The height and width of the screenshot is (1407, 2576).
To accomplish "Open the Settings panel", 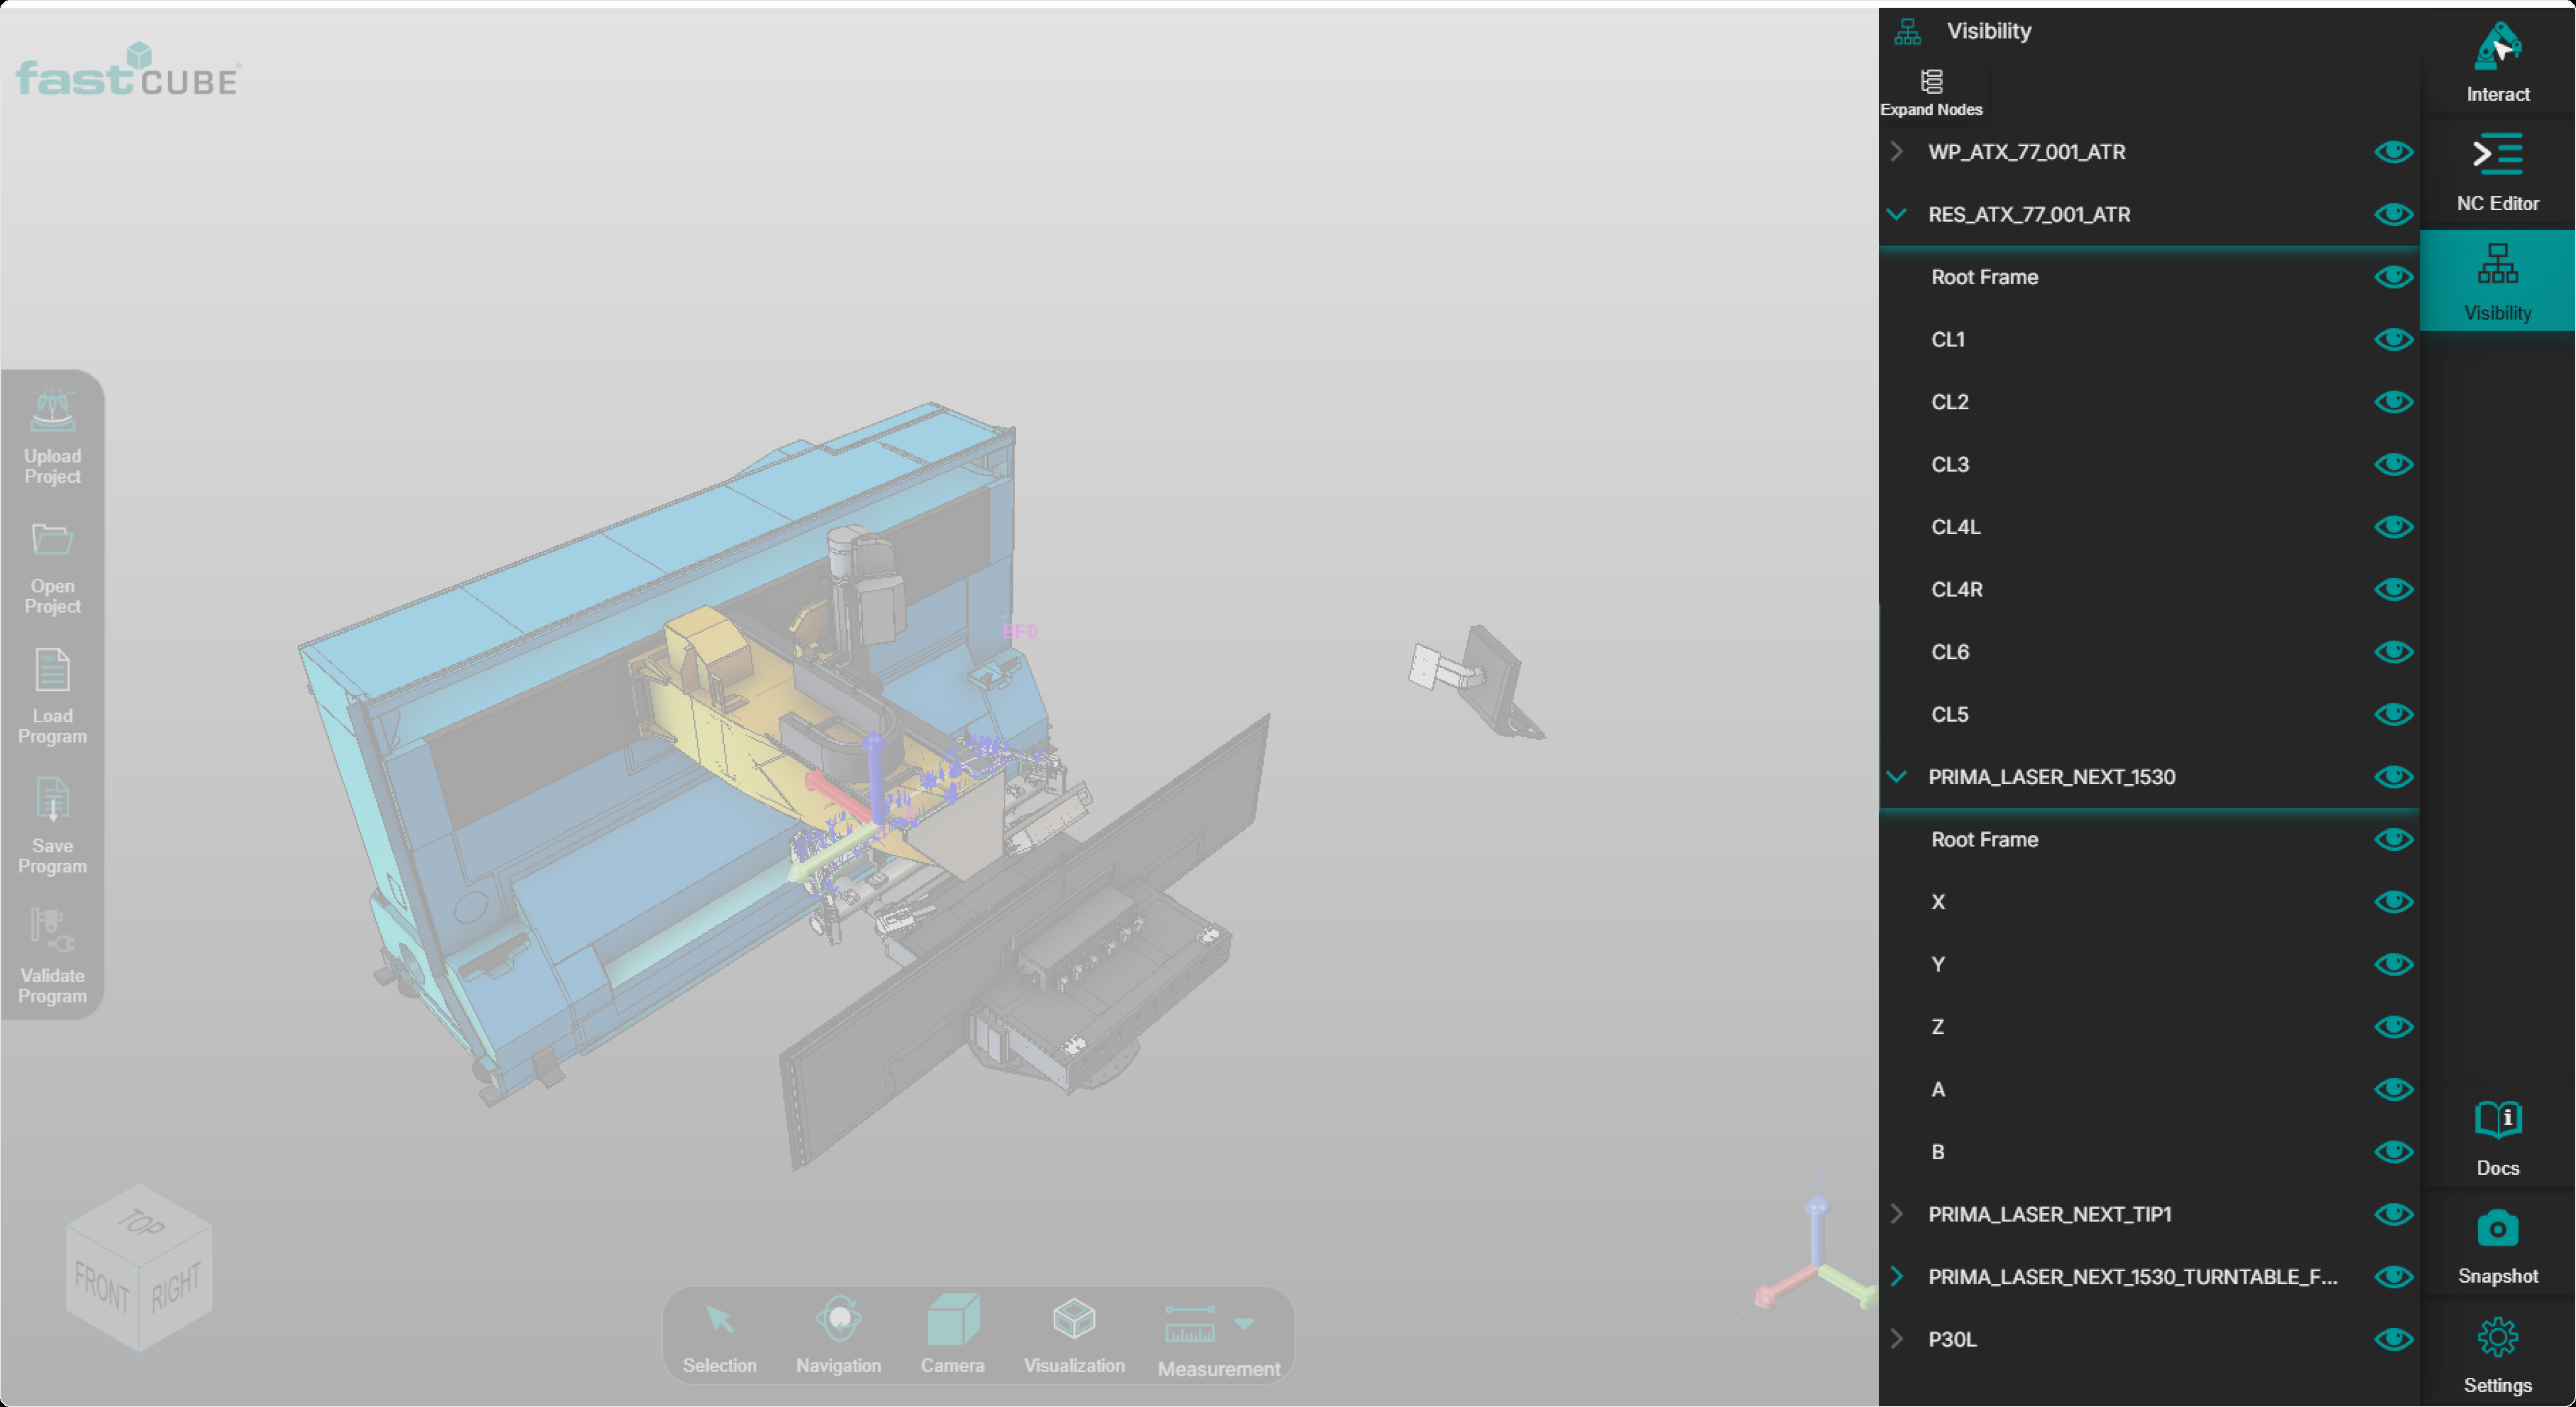I will (x=2497, y=1355).
